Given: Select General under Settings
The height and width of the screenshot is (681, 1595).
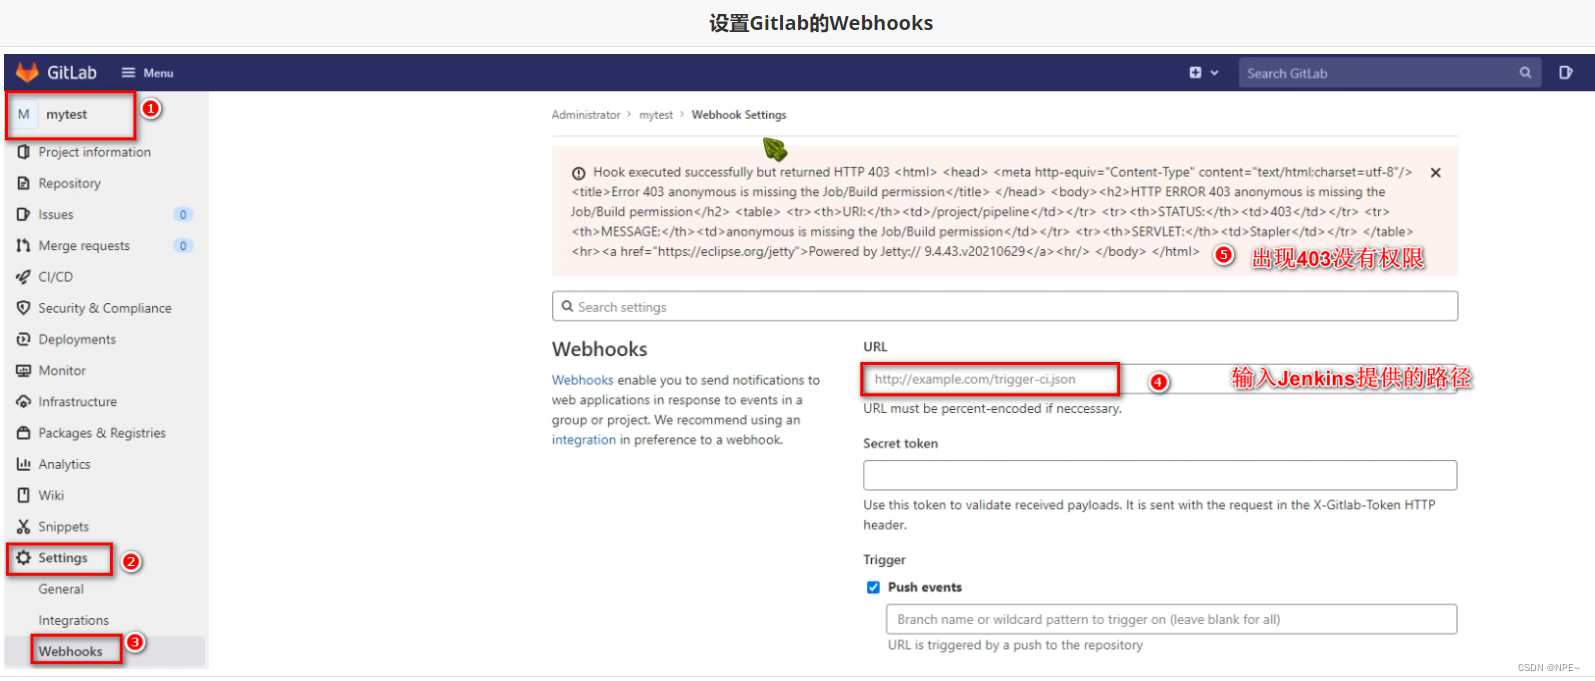Looking at the screenshot, I should [61, 589].
